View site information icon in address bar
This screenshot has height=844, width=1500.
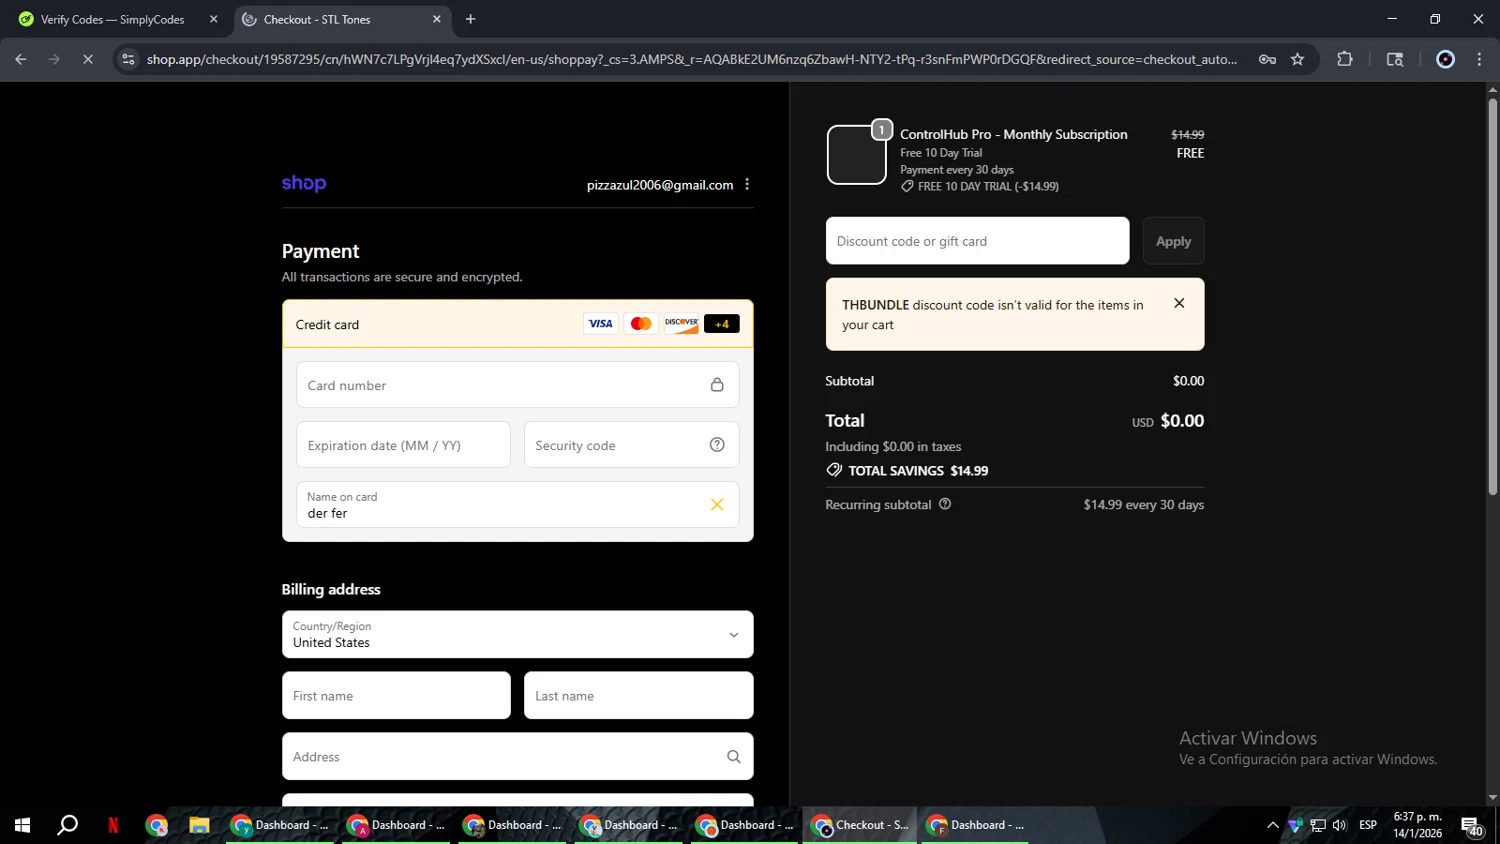(128, 59)
